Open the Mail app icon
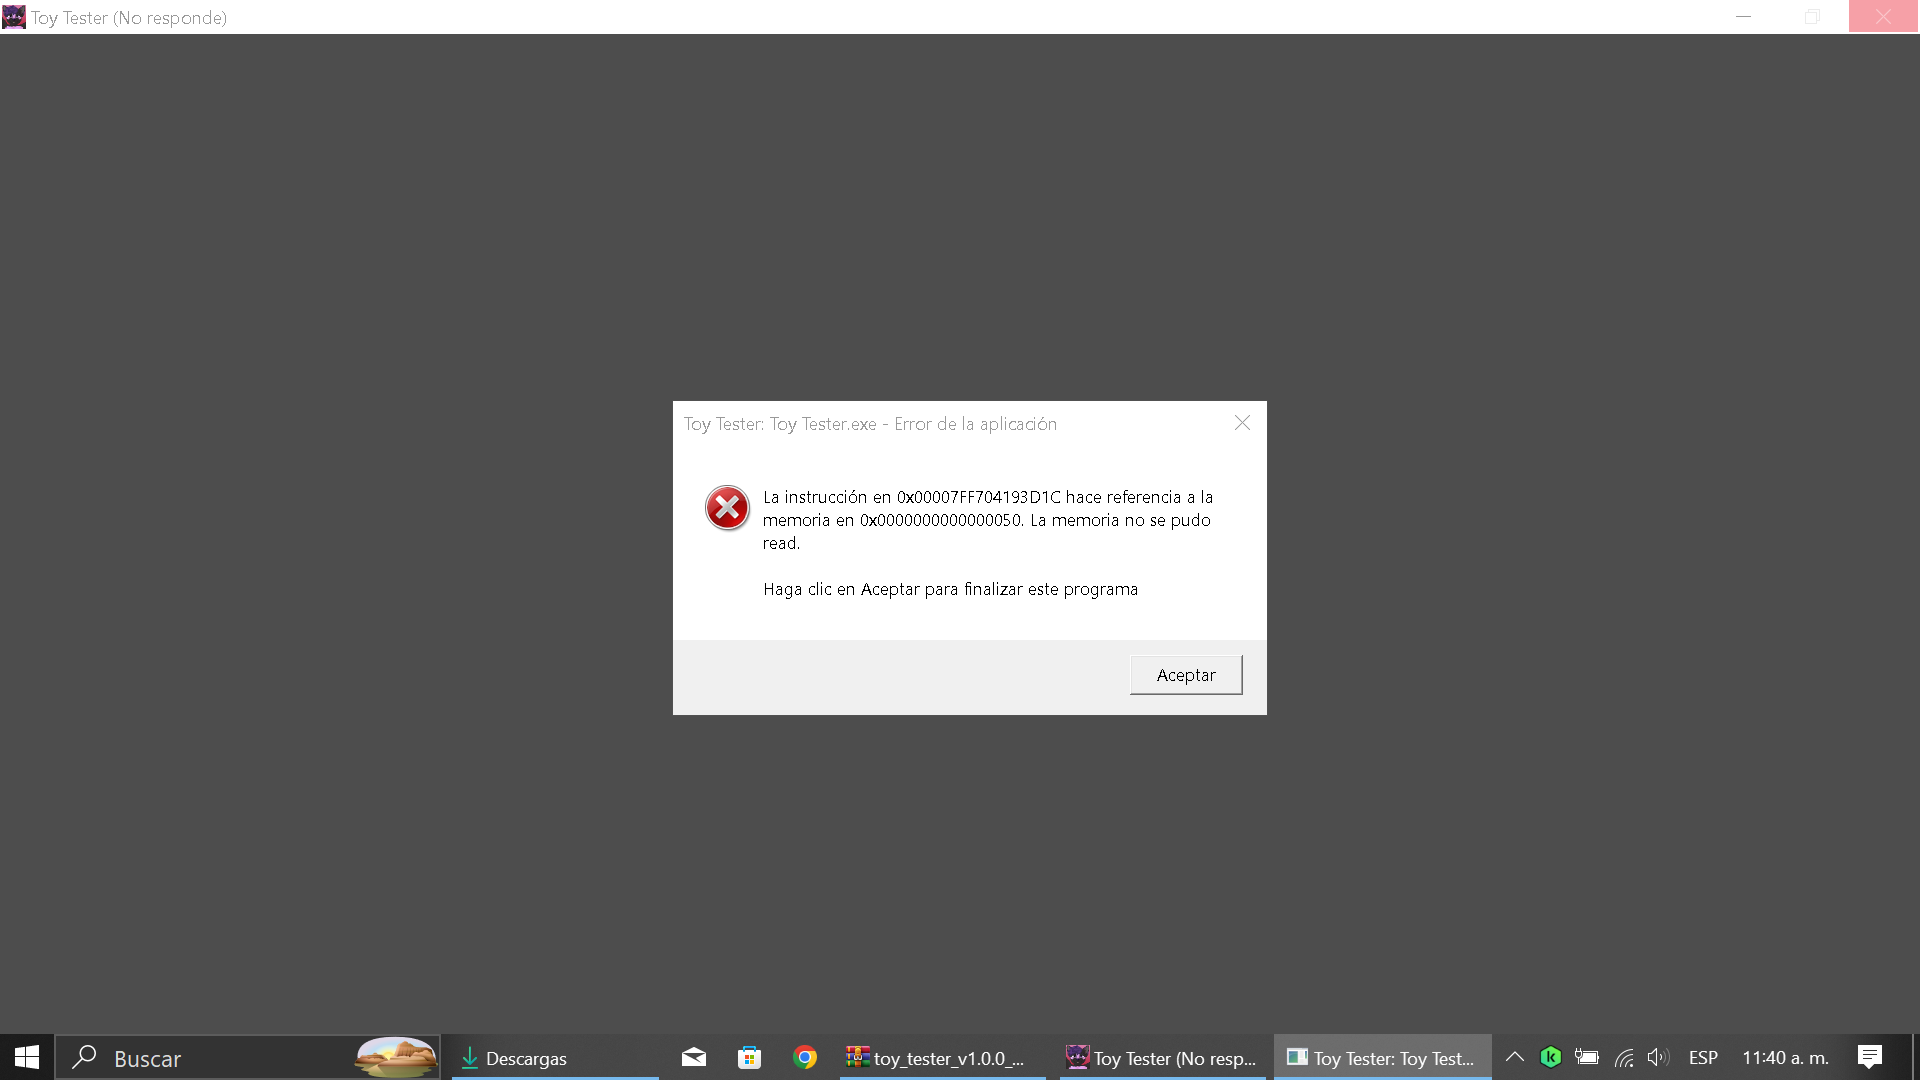1920x1080 pixels. point(694,1057)
